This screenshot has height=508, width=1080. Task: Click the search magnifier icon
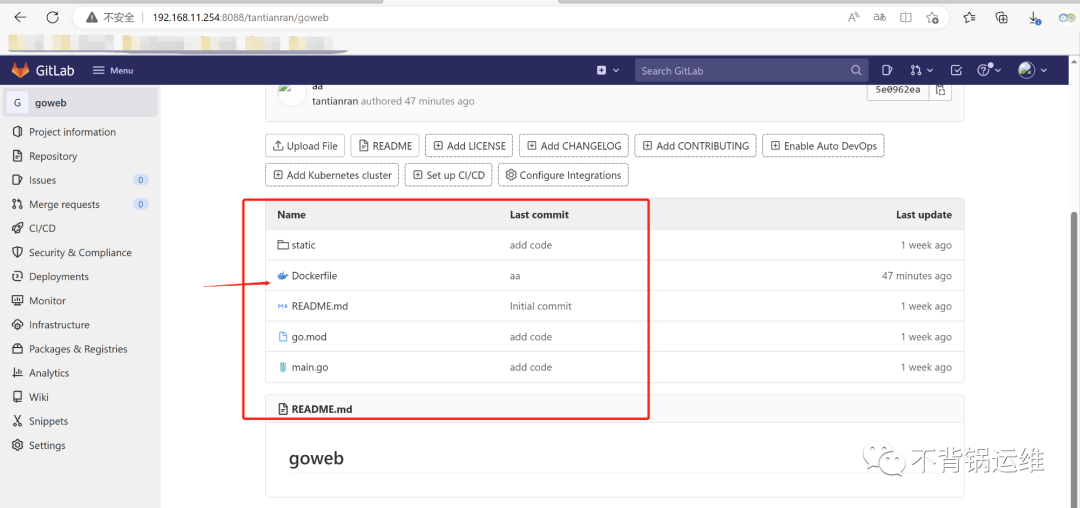point(855,70)
